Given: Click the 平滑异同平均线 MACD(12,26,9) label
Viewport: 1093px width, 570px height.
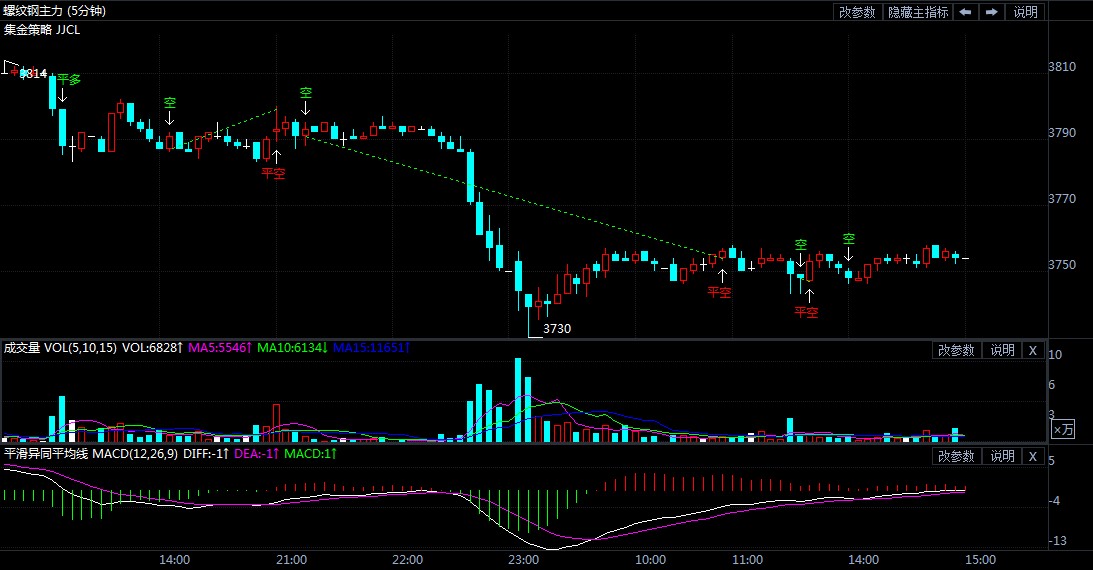Looking at the screenshot, I should pyautogui.click(x=91, y=454).
